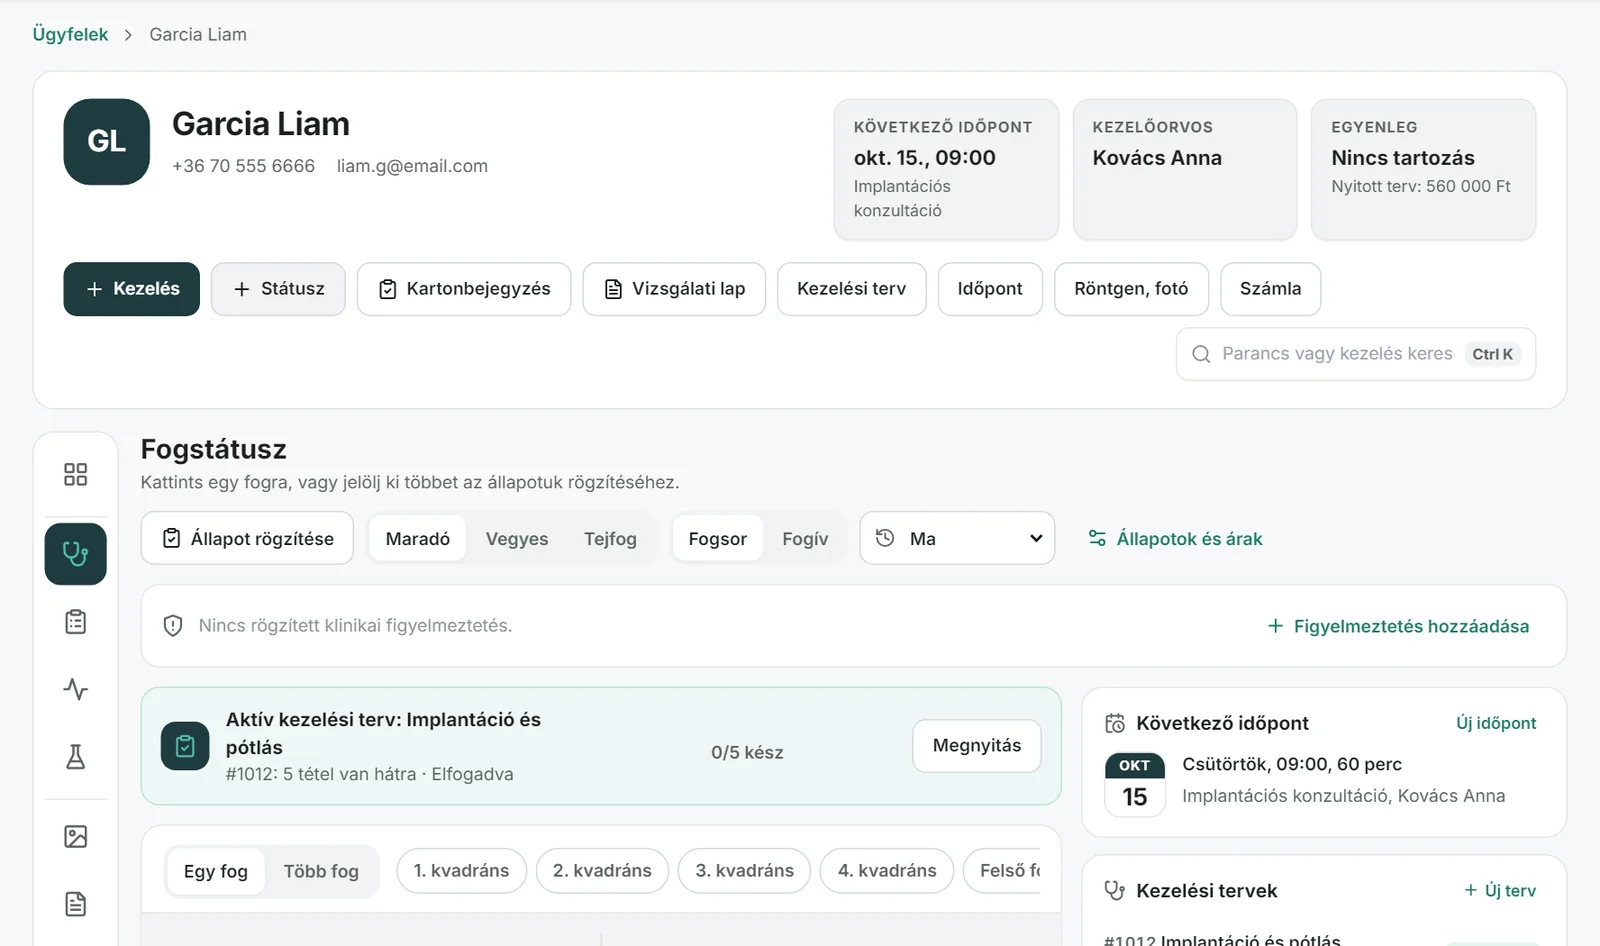Open the lab flask sidebar icon
Viewport: 1600px width, 946px height.
pyautogui.click(x=75, y=757)
